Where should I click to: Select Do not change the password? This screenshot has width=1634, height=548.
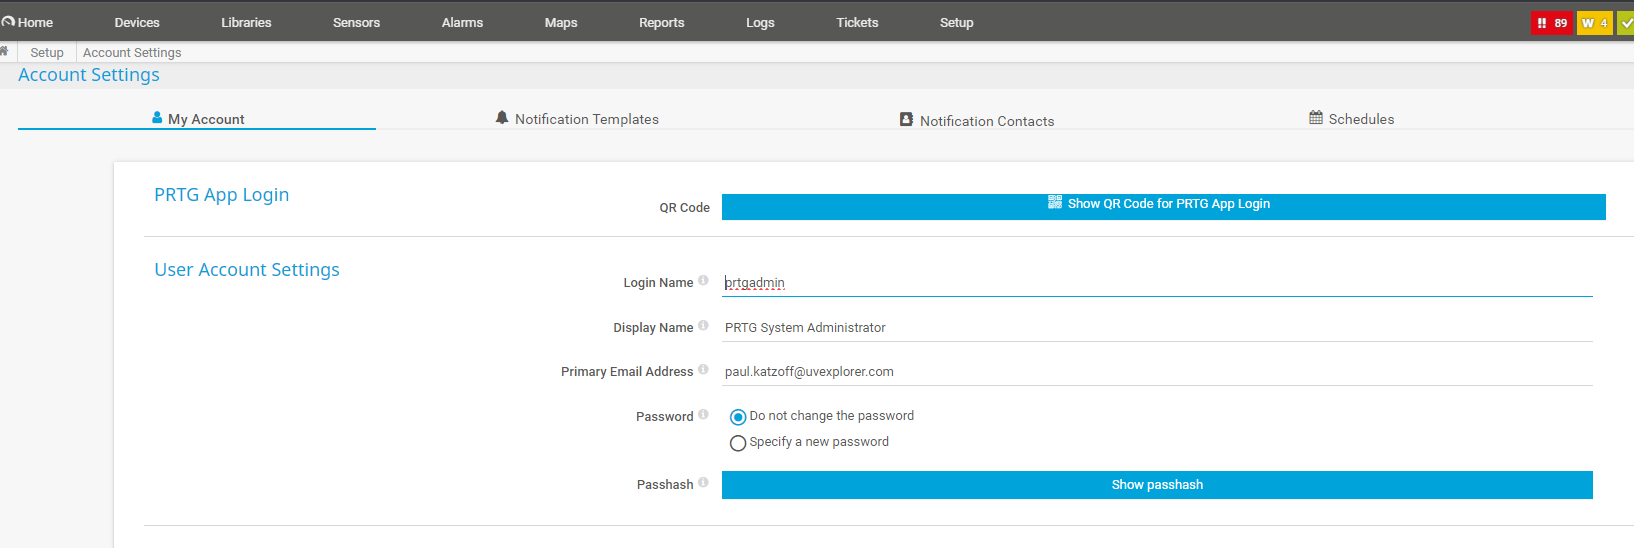click(738, 417)
